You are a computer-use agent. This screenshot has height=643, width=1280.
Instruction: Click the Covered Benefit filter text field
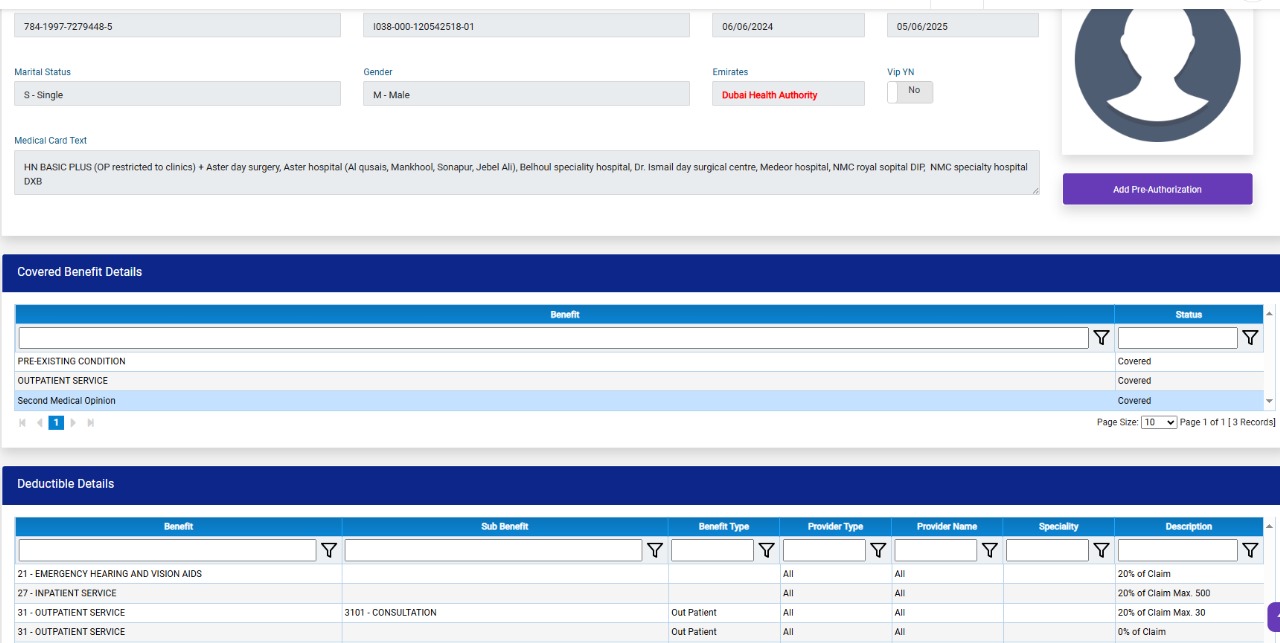click(x=552, y=338)
